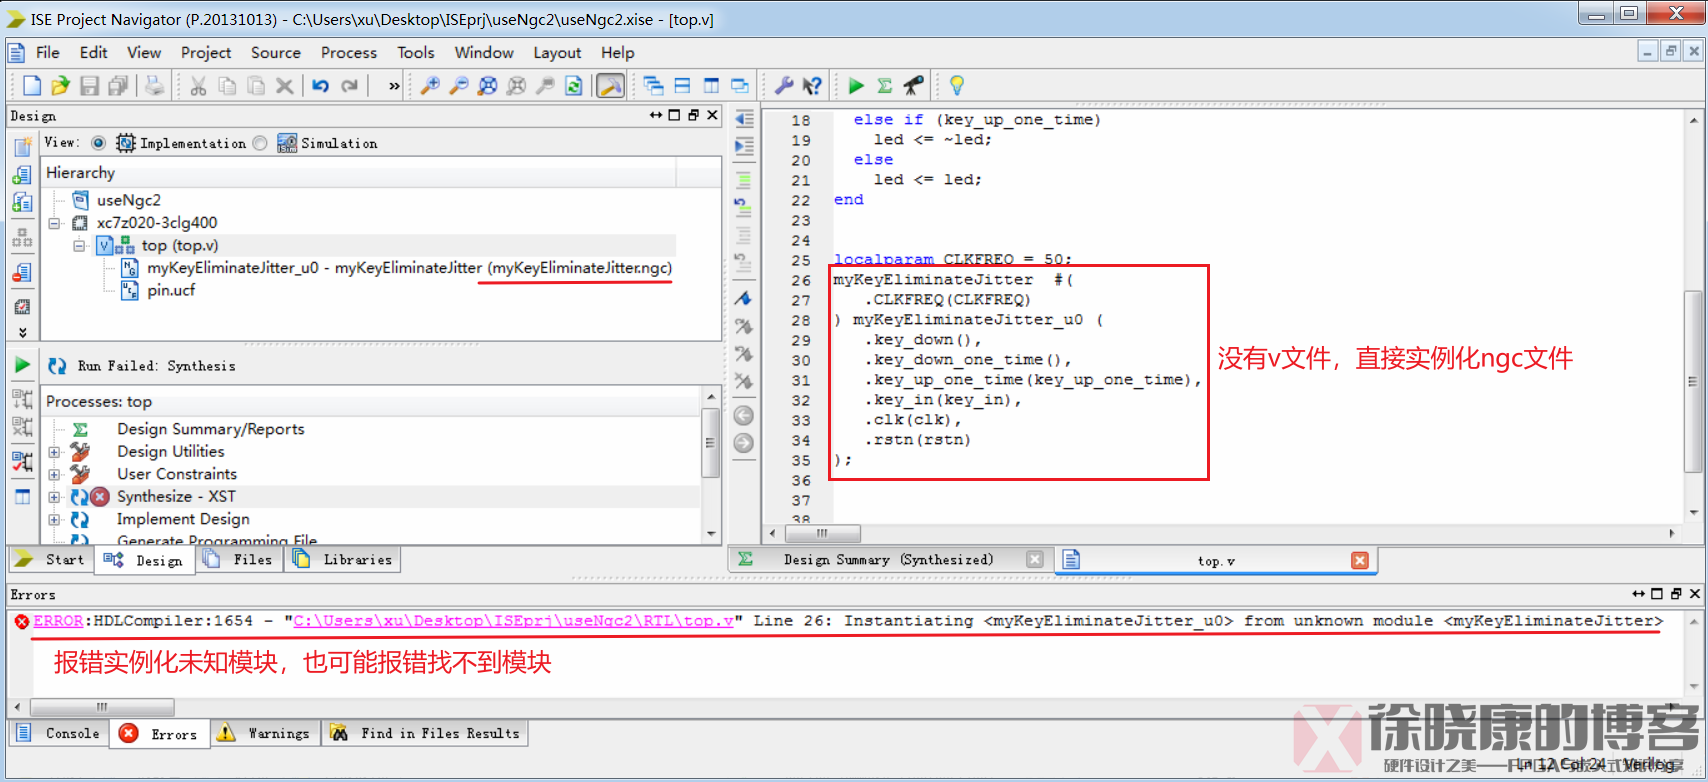Click the undo arrow in the toolbar
1708x782 pixels.
click(320, 86)
